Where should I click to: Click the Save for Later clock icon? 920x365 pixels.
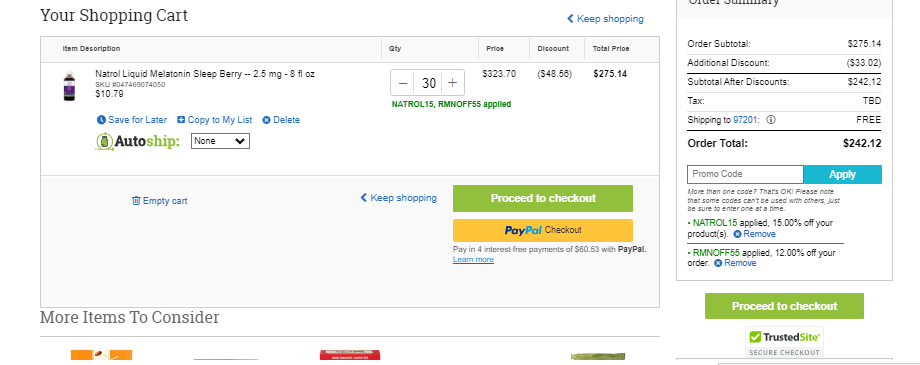tap(101, 120)
